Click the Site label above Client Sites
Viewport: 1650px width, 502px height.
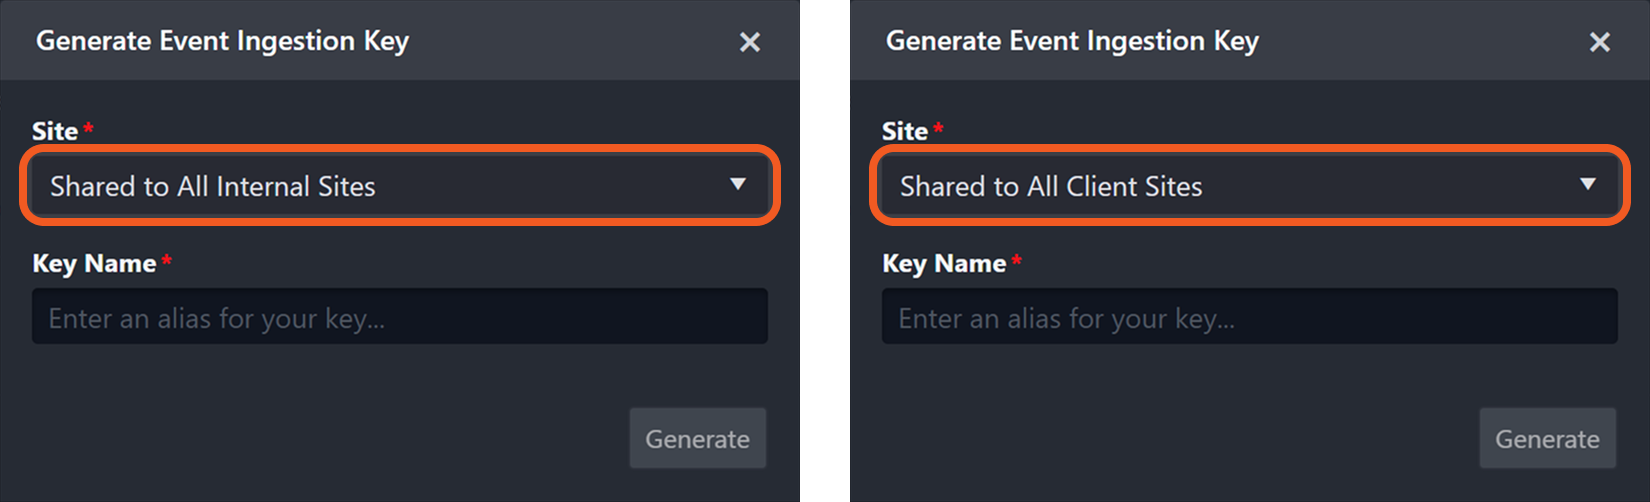(x=904, y=131)
